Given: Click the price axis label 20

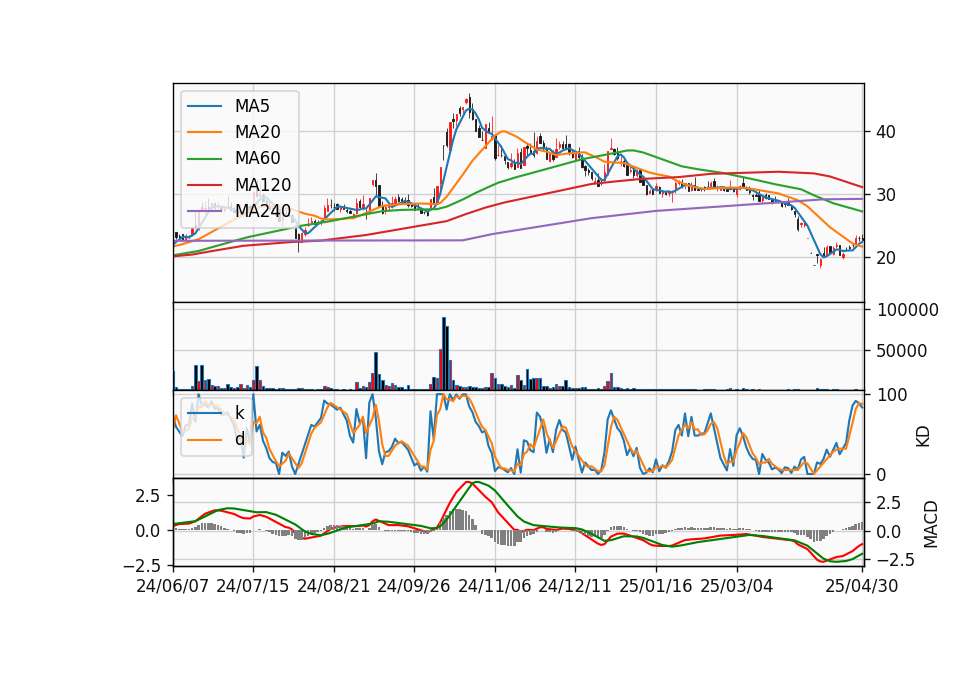Looking at the screenshot, I should point(885,258).
